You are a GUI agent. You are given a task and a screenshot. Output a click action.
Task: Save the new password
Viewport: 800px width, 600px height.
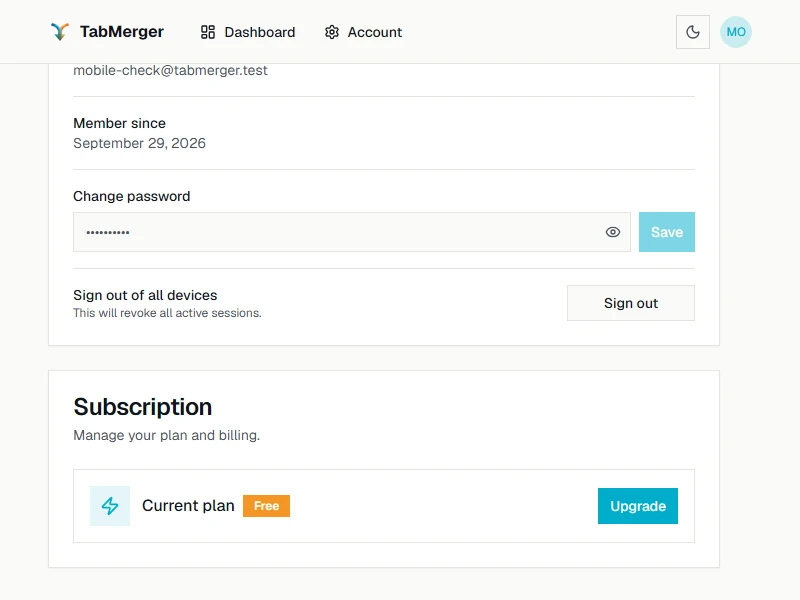(666, 232)
